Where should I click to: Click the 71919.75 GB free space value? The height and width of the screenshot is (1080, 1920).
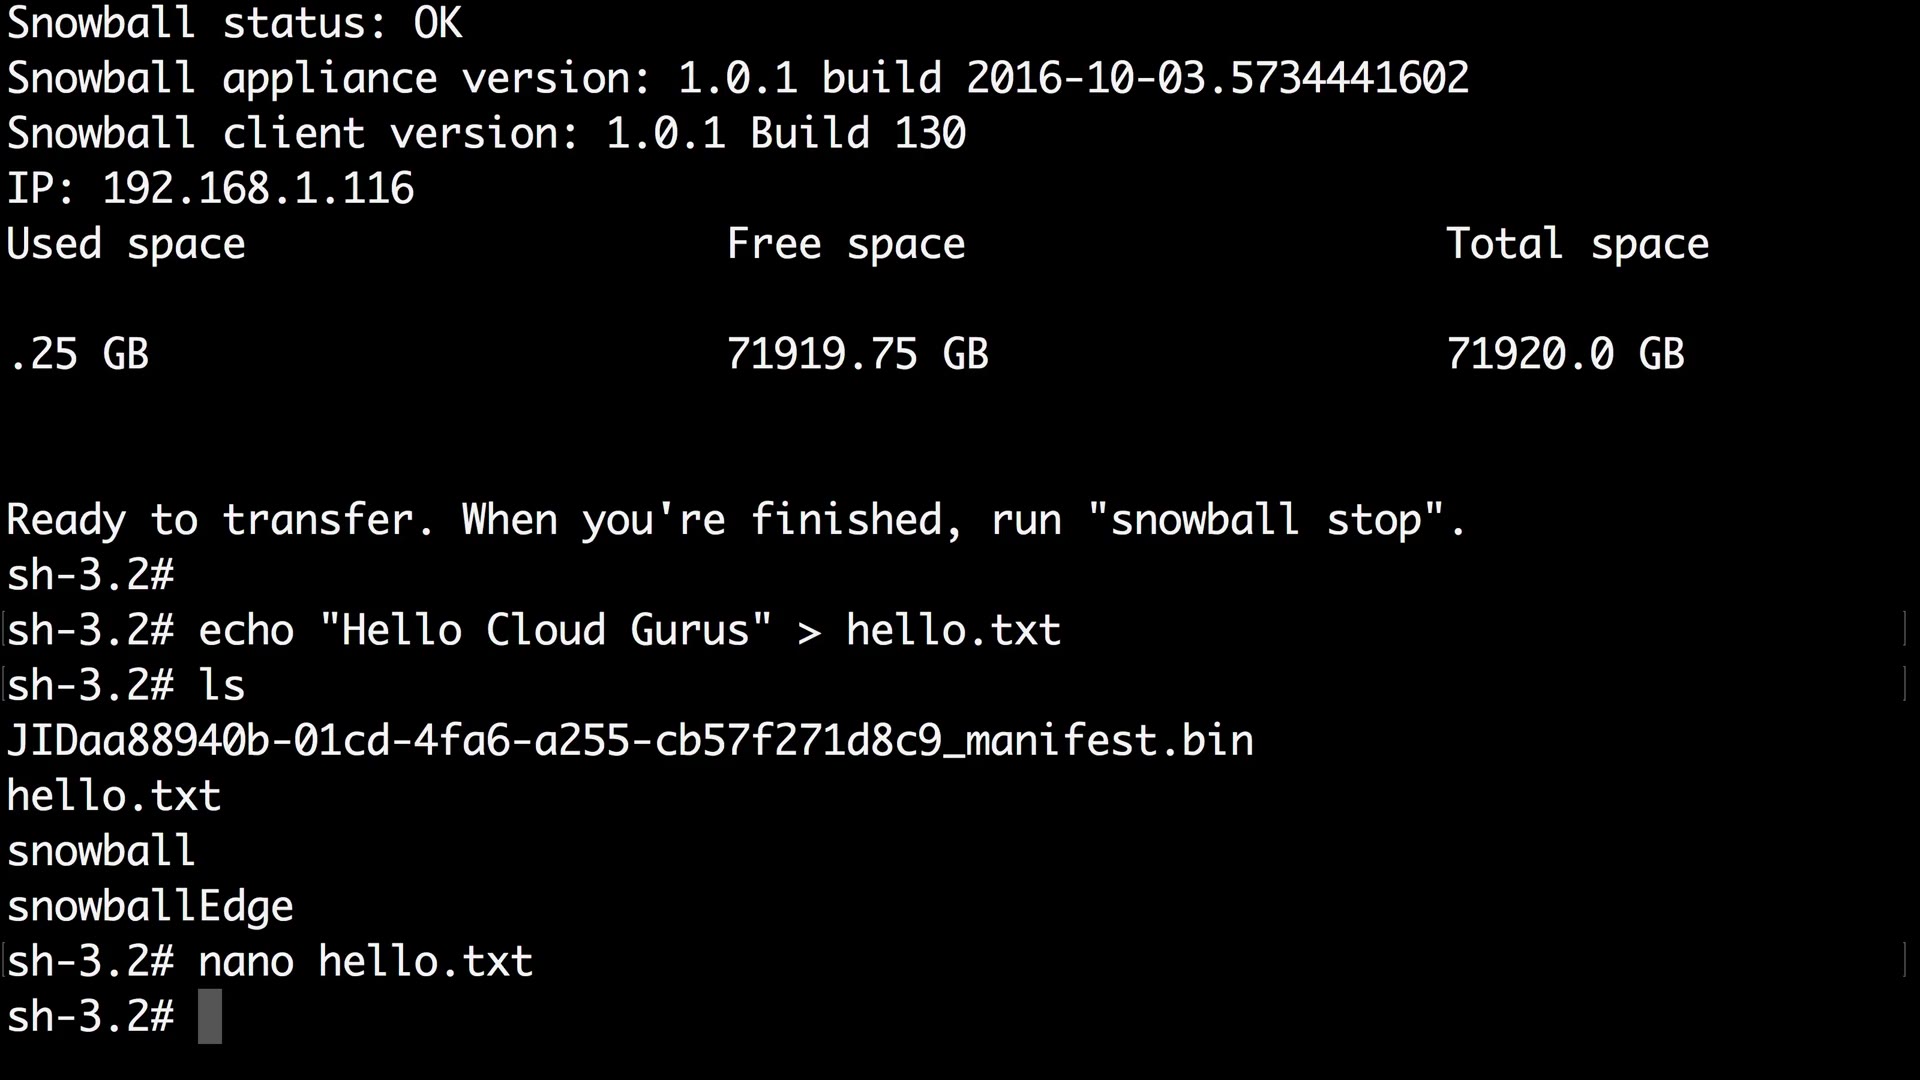point(857,354)
